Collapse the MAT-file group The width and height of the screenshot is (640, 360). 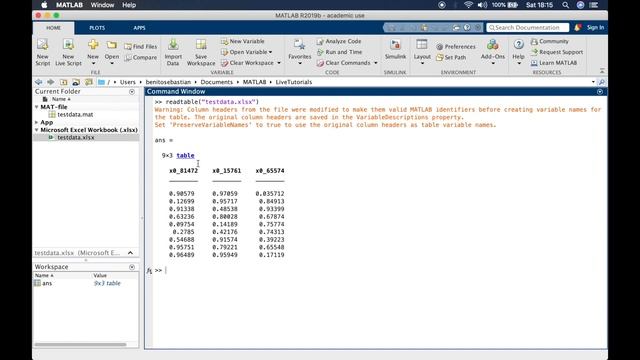pos(37,107)
